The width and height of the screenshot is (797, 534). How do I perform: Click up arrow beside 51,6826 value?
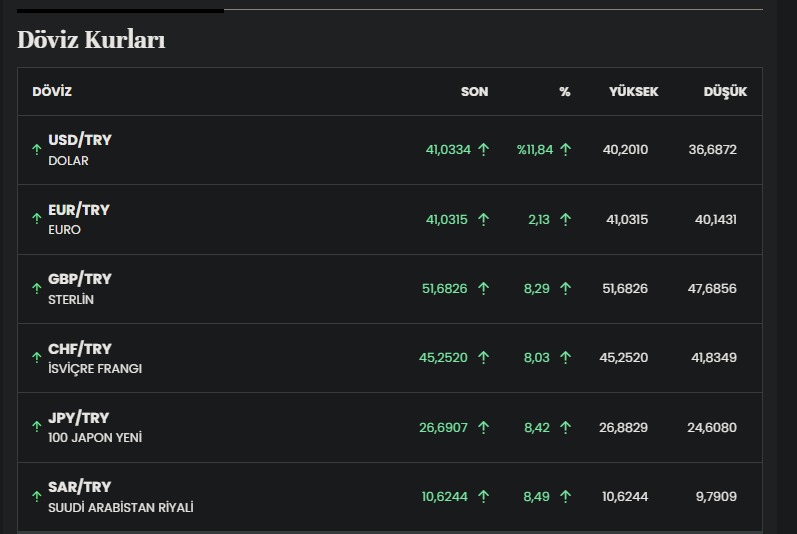(x=483, y=289)
